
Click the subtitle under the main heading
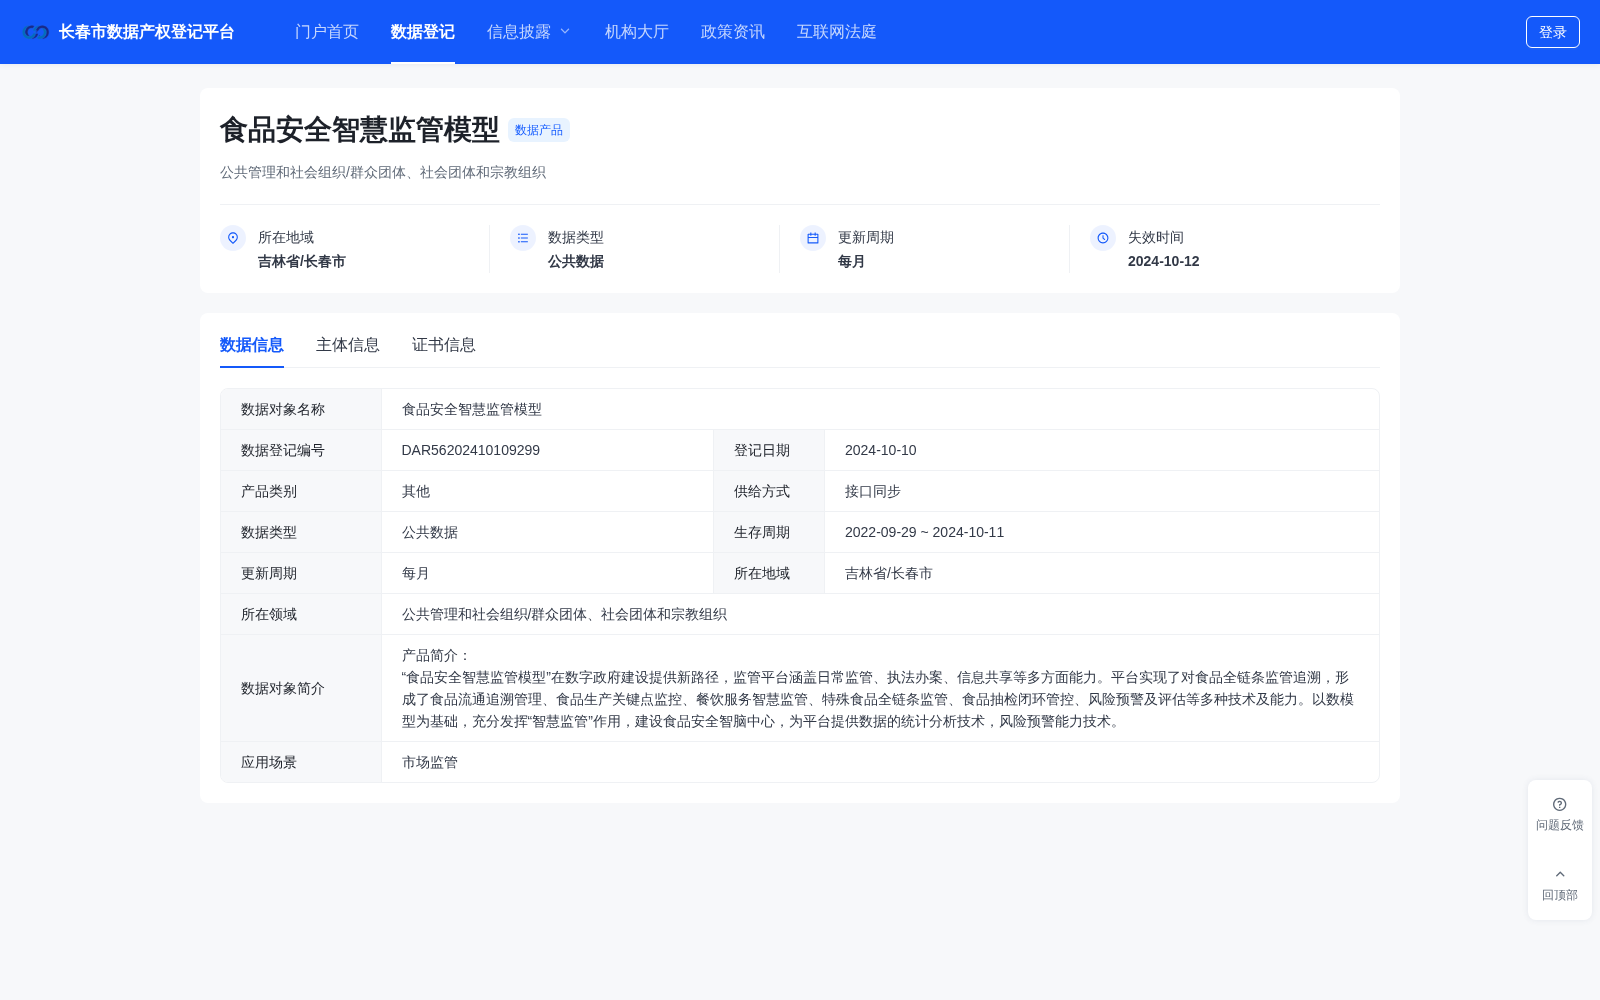(x=383, y=172)
